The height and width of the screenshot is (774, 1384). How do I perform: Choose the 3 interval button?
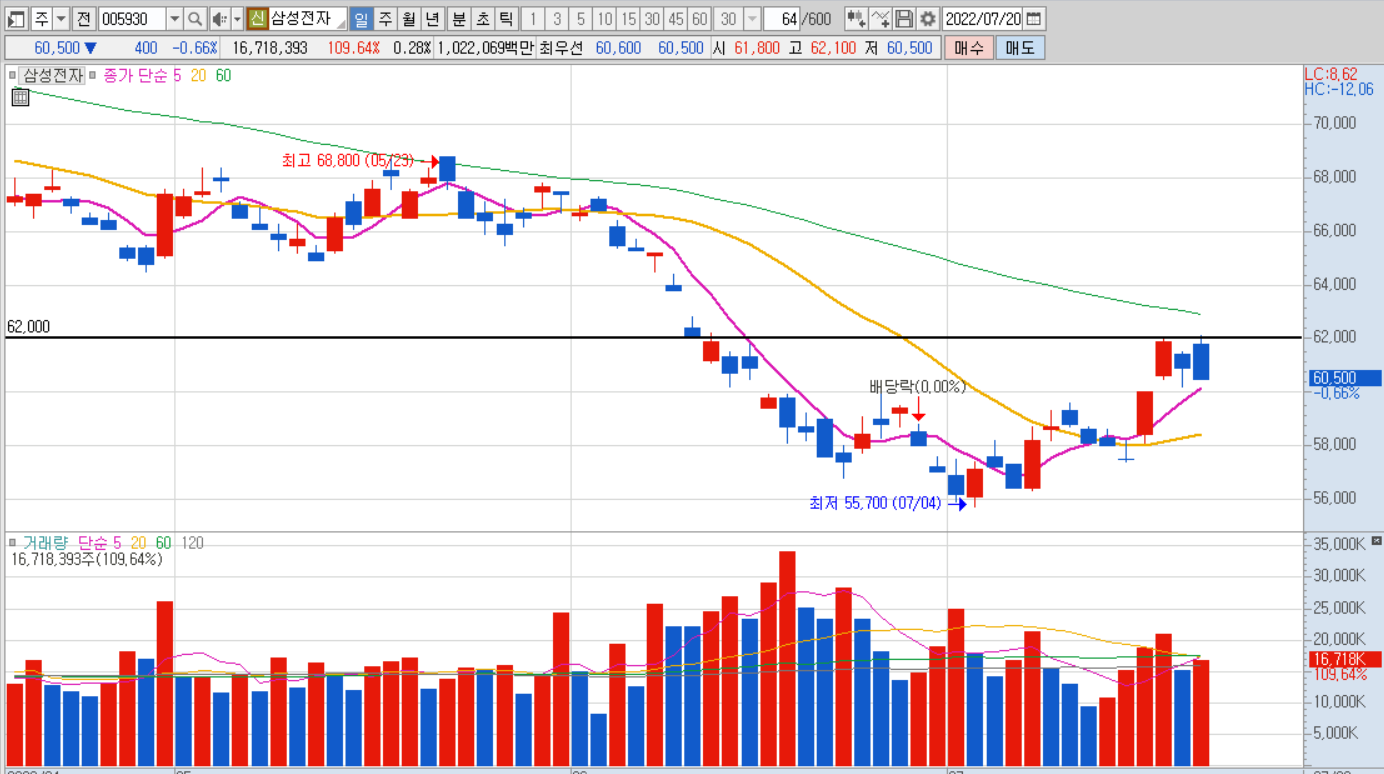[557, 19]
